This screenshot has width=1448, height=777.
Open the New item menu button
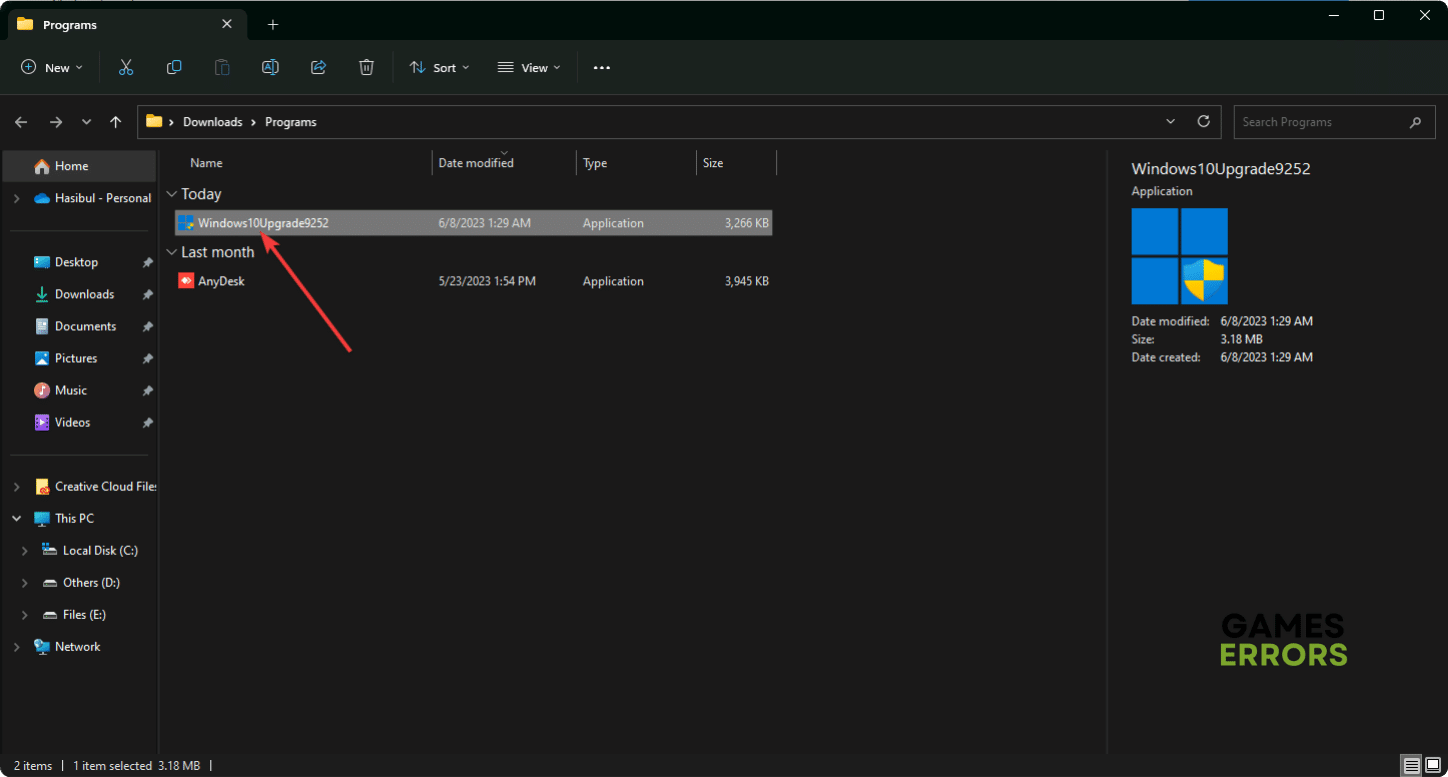52,67
